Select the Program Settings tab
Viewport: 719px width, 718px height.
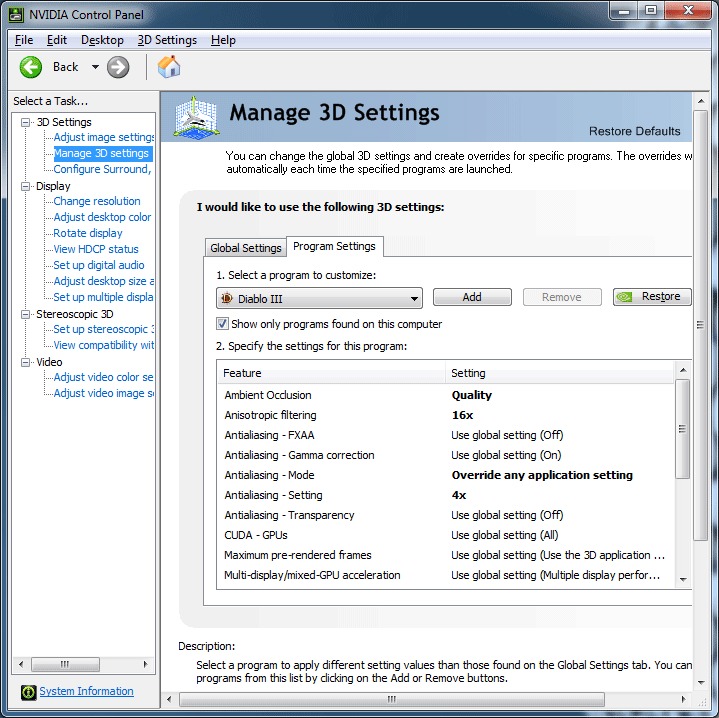[x=334, y=246]
